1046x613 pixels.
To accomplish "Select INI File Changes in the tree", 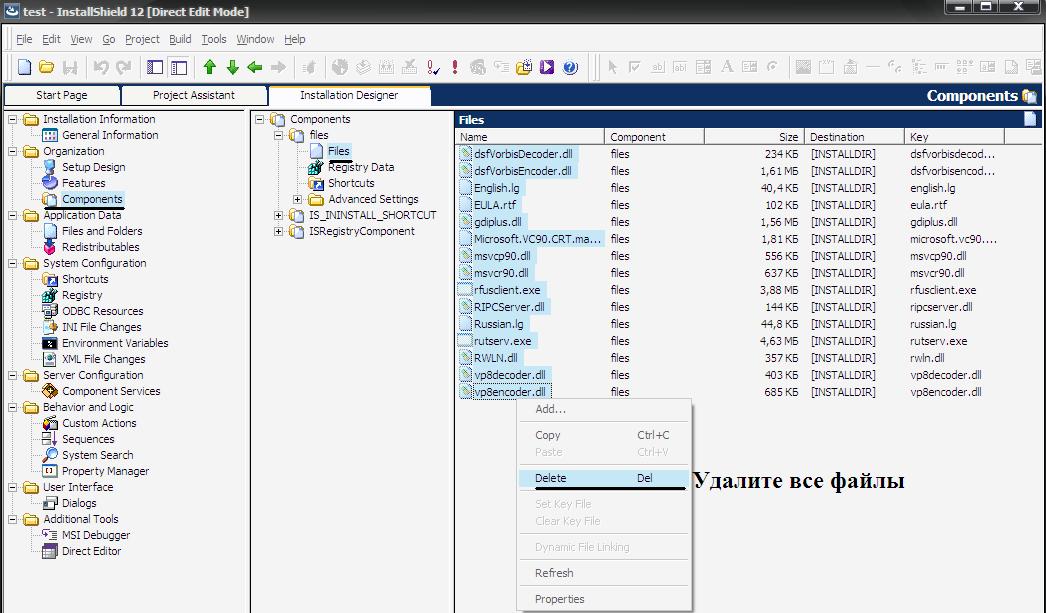I will pyautogui.click(x=101, y=328).
